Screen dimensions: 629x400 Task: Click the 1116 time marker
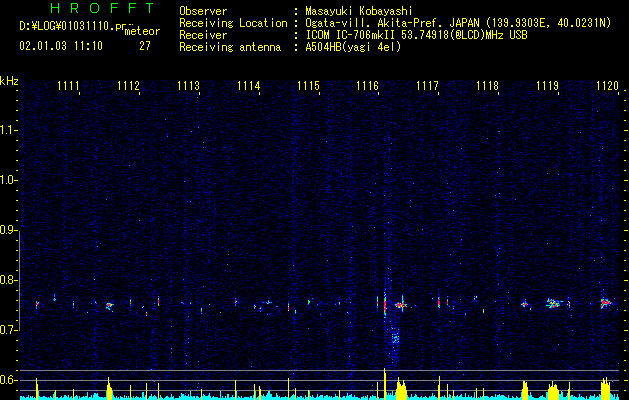pos(367,85)
